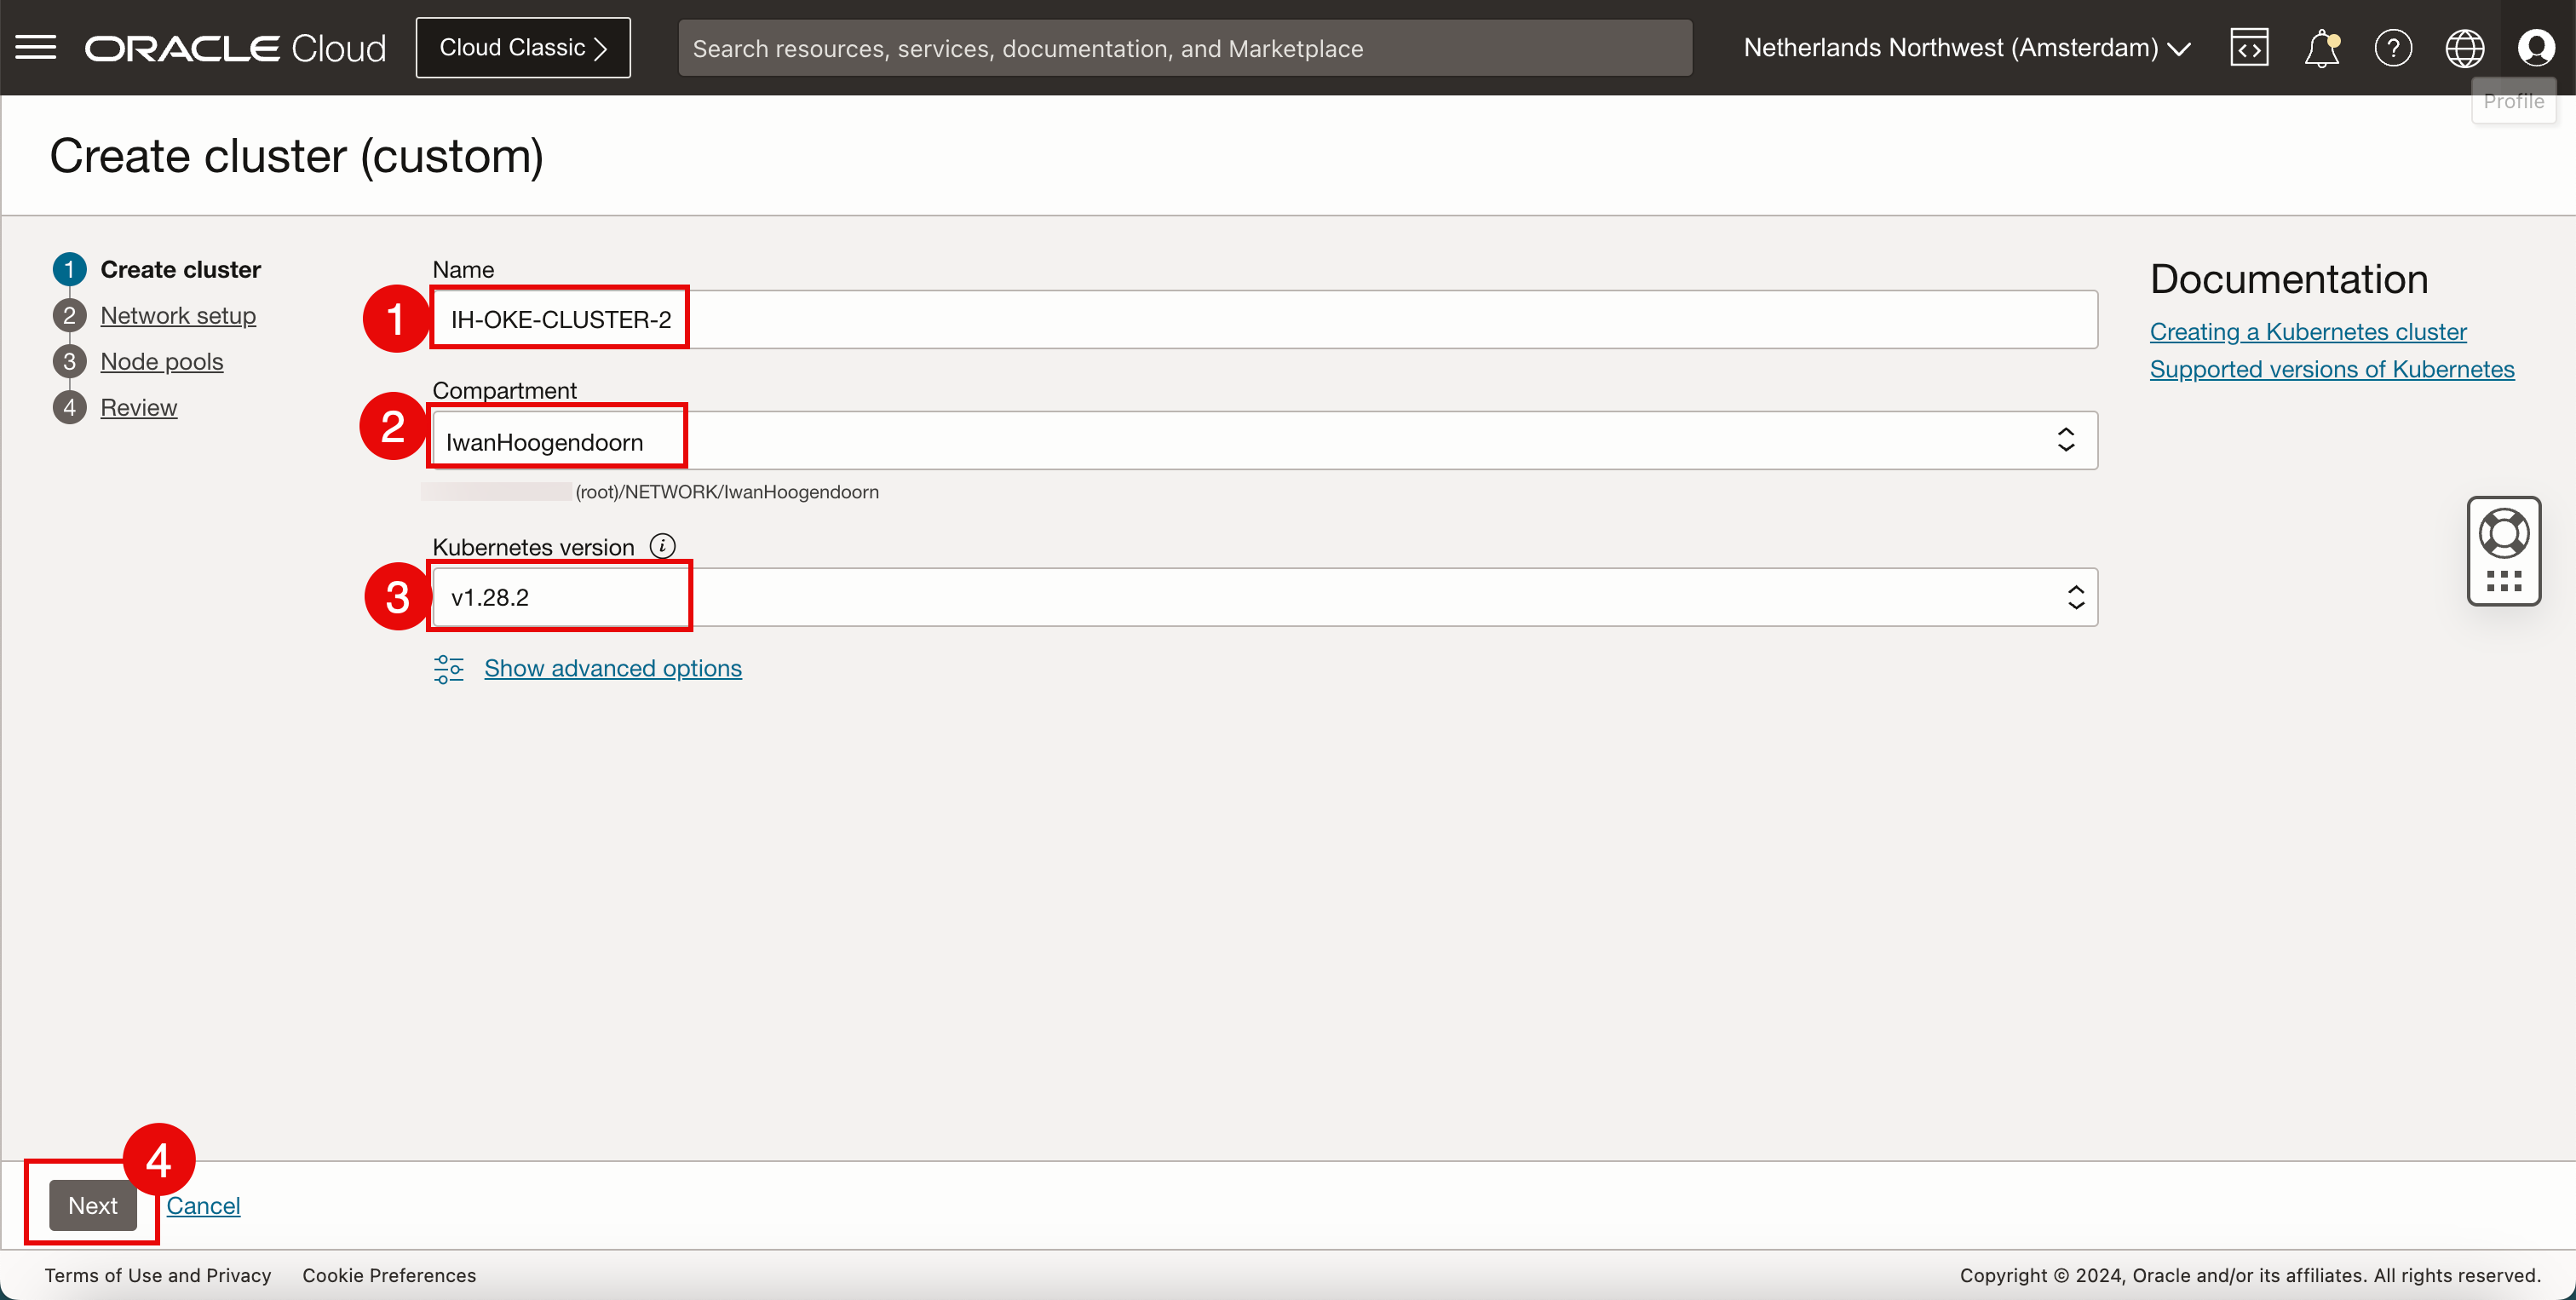Expand the Compartment dropdown
The width and height of the screenshot is (2576, 1300).
[2065, 440]
